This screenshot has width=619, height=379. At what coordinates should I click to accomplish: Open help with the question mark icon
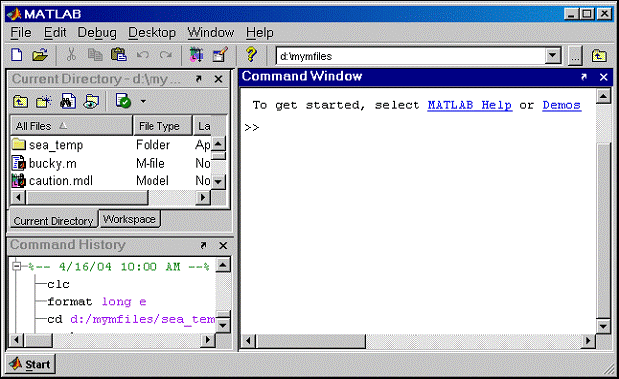[x=251, y=54]
